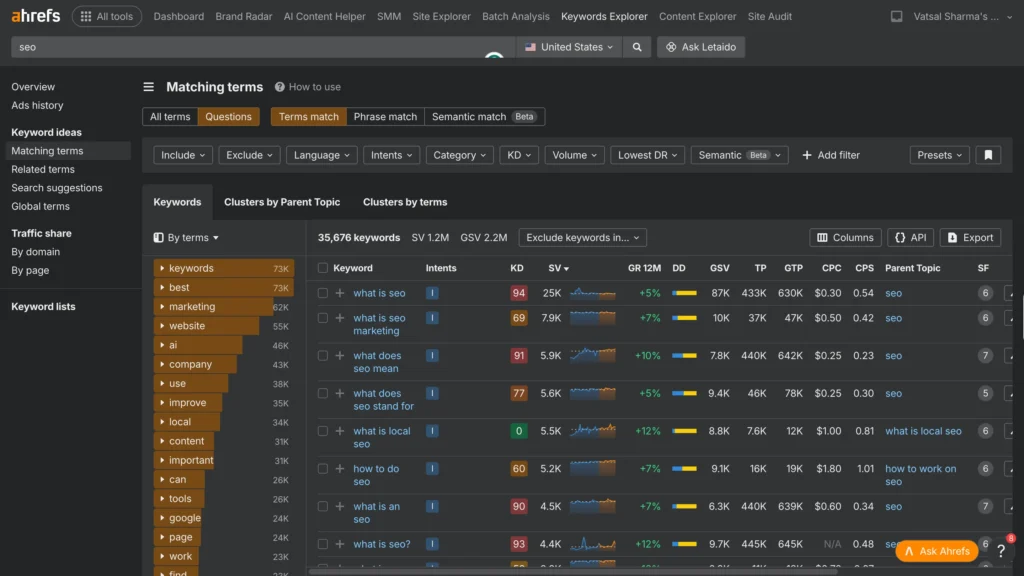Add the 'what does seo mean' keyword with plus
Viewport: 1024px width, 576px height.
340,356
